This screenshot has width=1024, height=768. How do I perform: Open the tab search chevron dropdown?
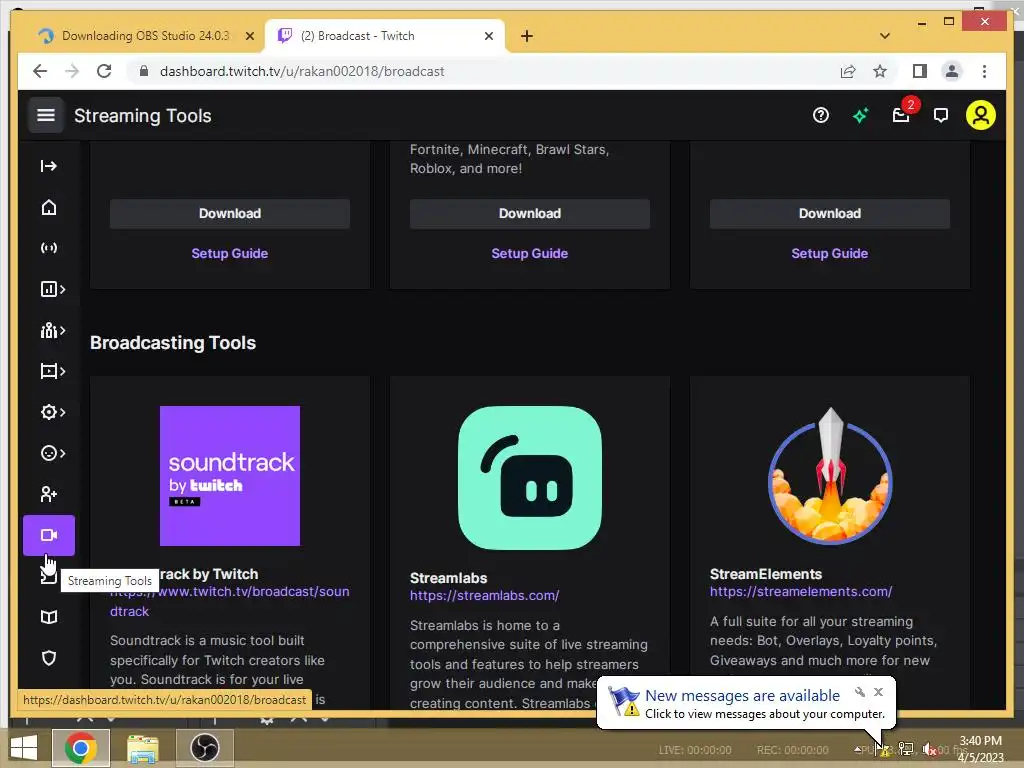[885, 36]
